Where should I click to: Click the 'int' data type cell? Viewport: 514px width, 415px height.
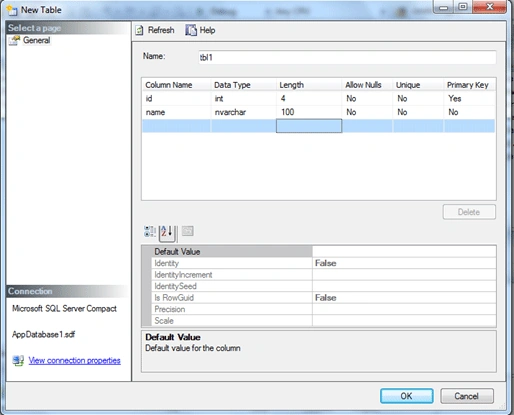[x=243, y=99]
